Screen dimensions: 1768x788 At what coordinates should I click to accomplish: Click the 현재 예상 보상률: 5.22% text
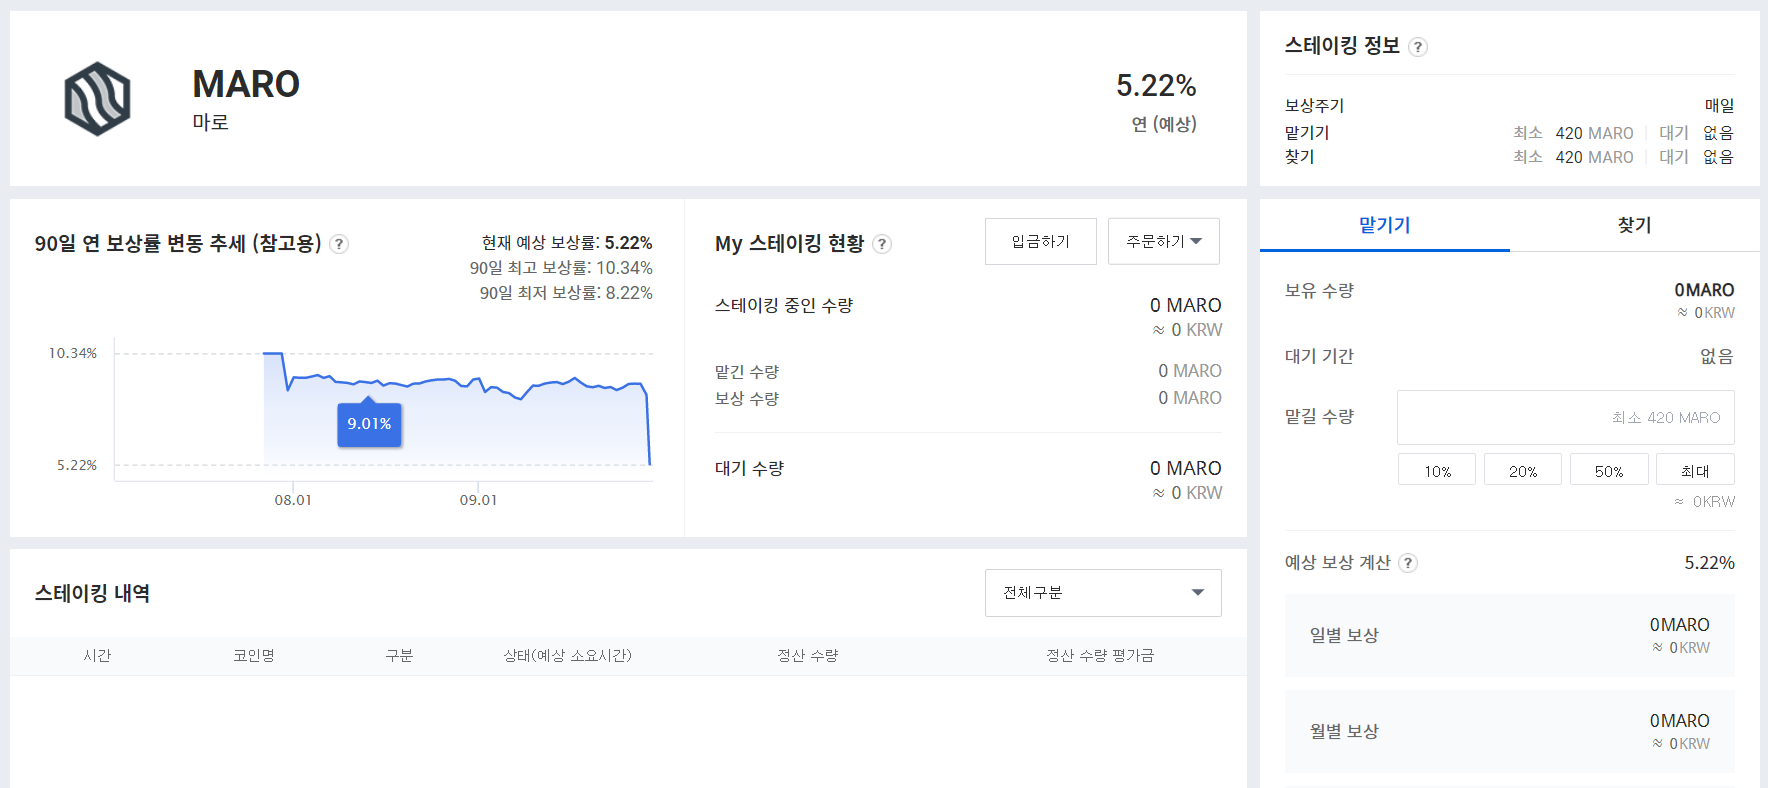(x=567, y=243)
